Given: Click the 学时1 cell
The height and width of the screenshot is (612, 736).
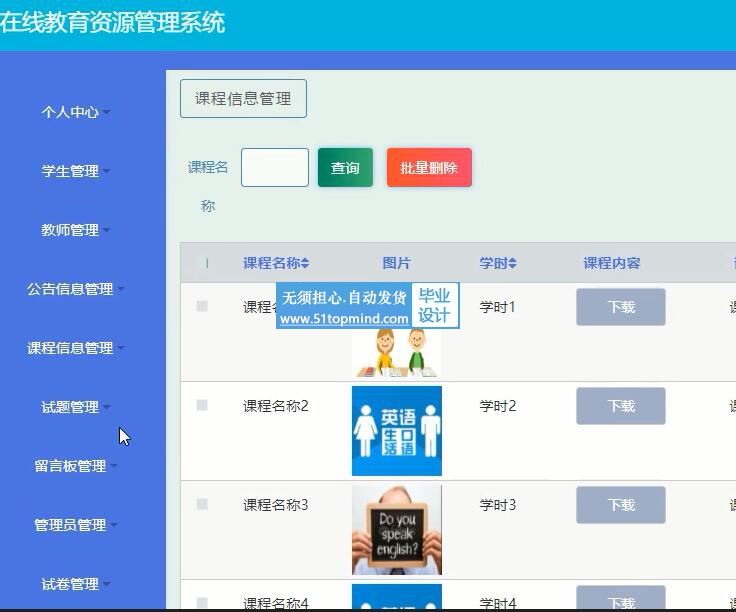Looking at the screenshot, I should (498, 307).
